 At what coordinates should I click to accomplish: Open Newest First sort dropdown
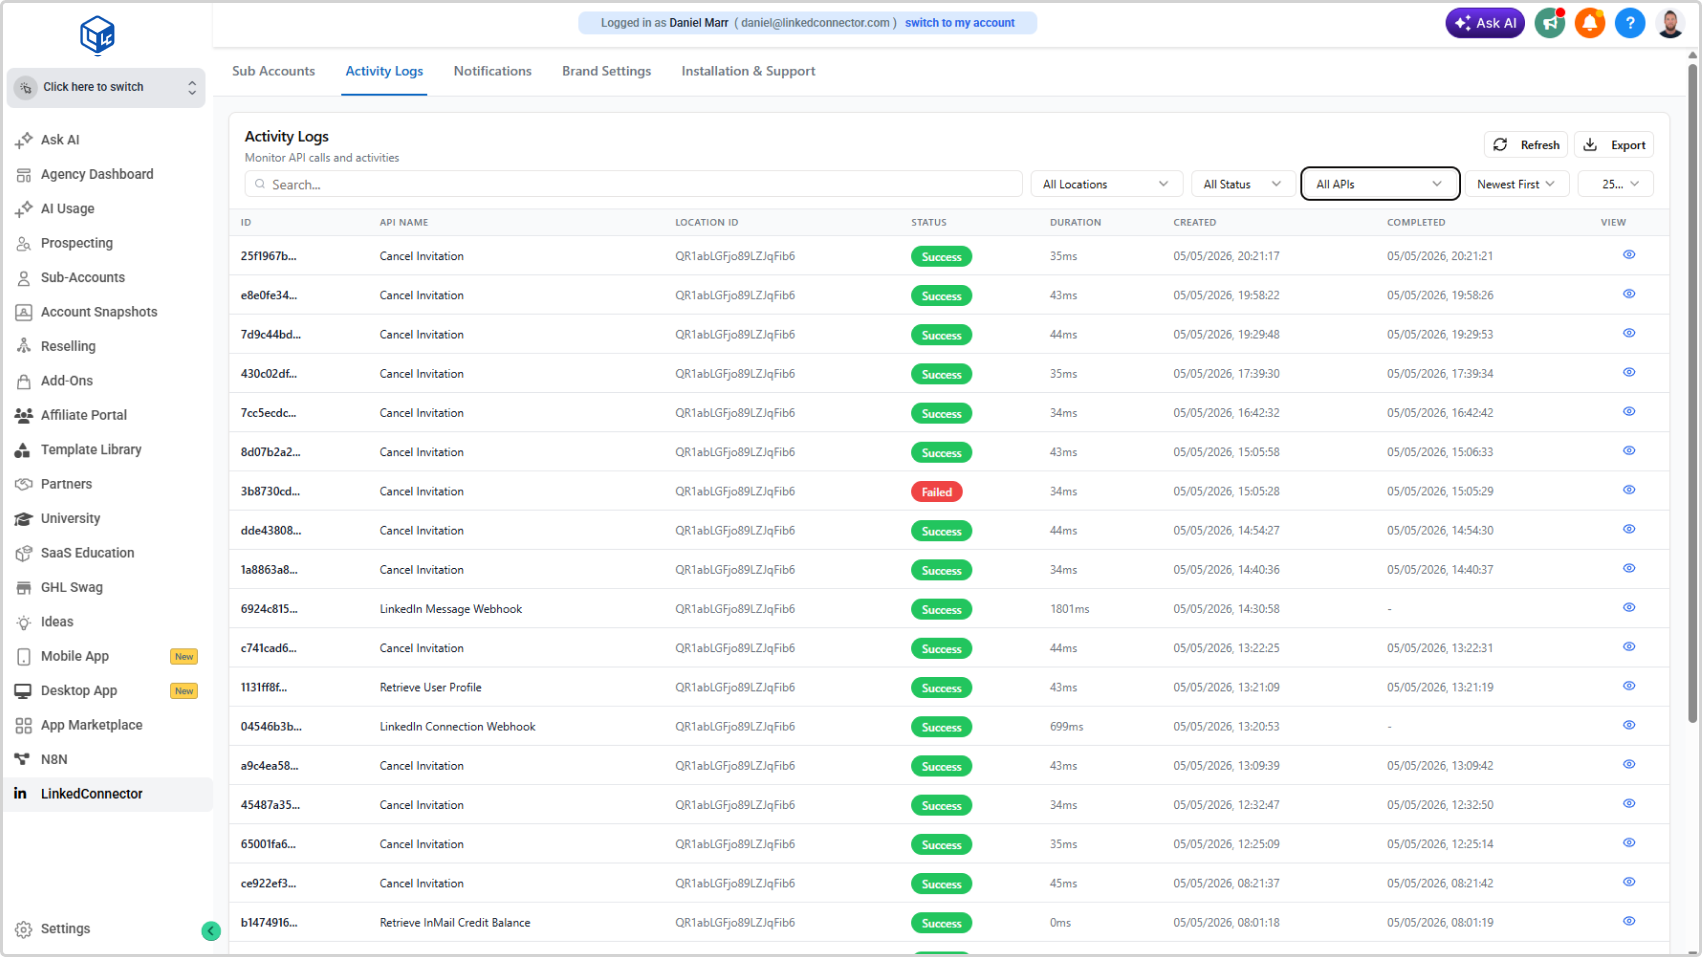point(1516,184)
